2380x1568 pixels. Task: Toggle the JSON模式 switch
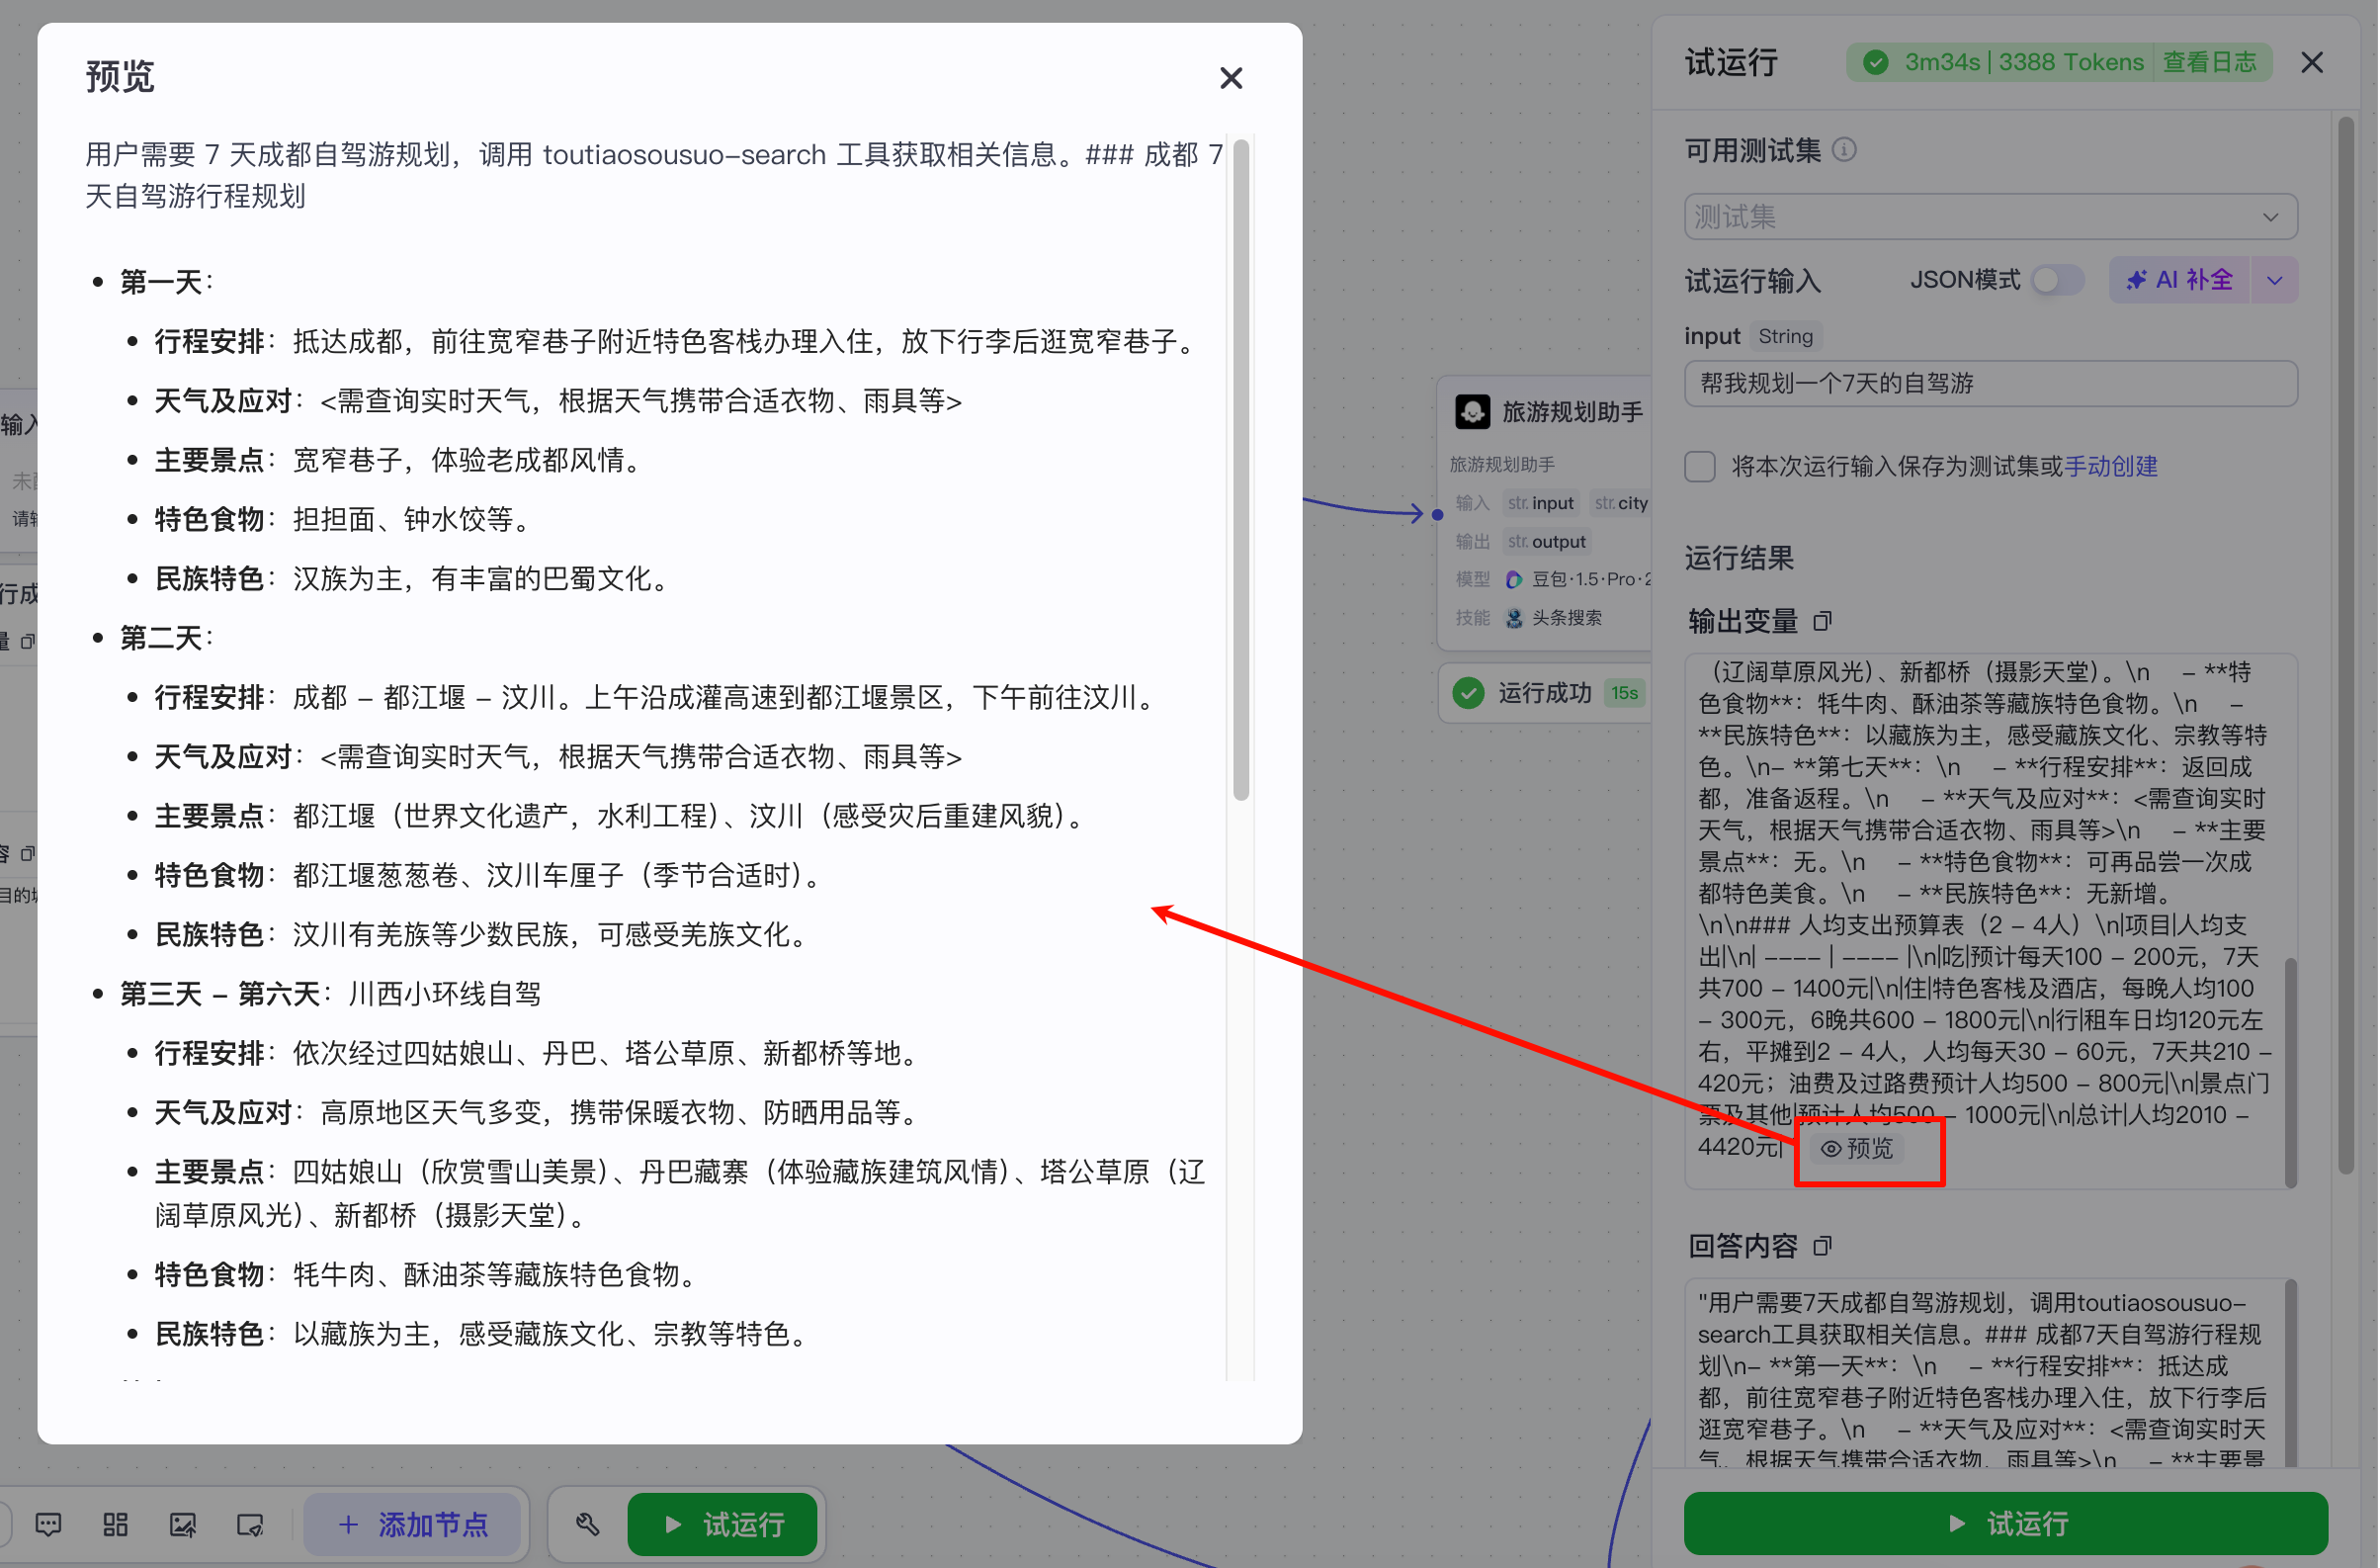[x=2056, y=280]
